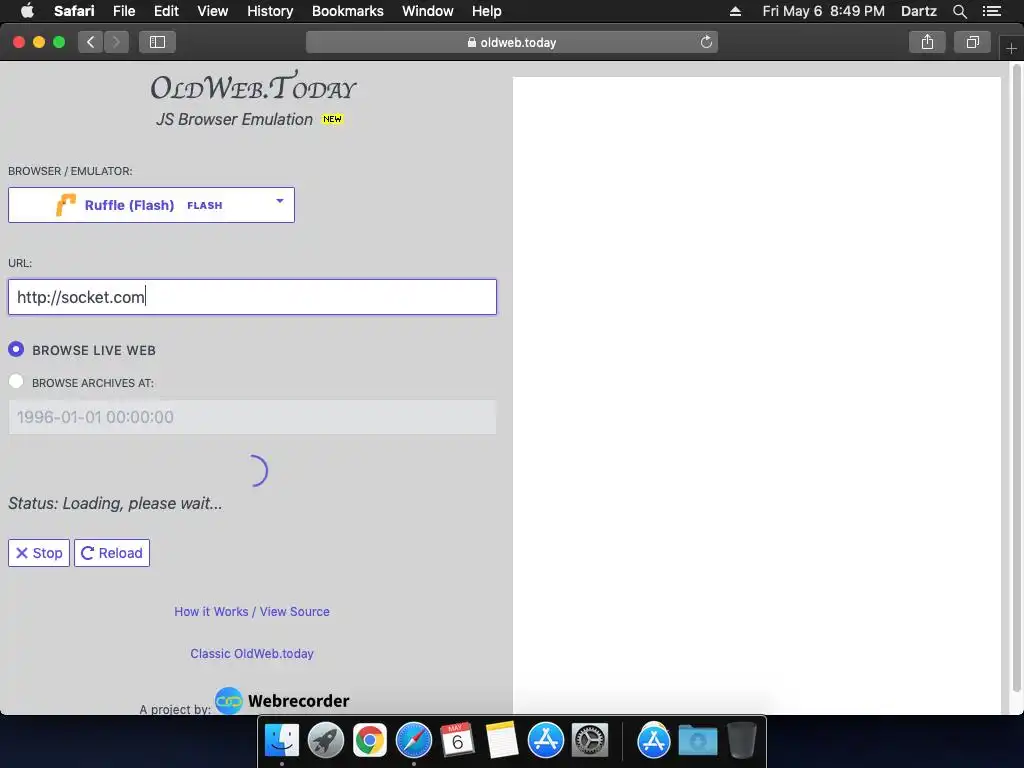Open Finder from the Dock
This screenshot has width=1024, height=768.
[281, 741]
